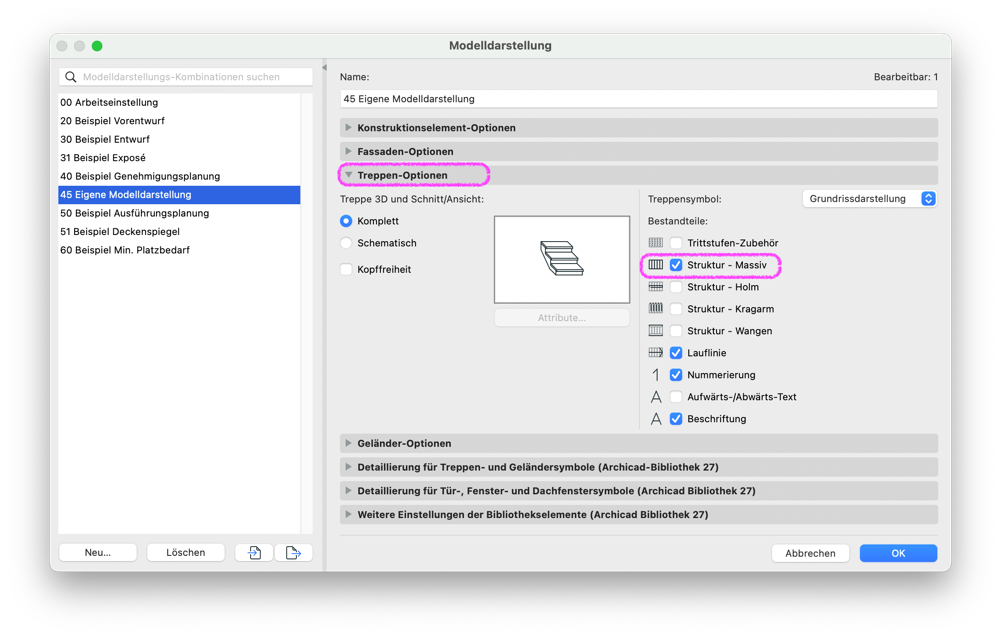Click the Löschen button
This screenshot has width=1001, height=637.
click(186, 553)
